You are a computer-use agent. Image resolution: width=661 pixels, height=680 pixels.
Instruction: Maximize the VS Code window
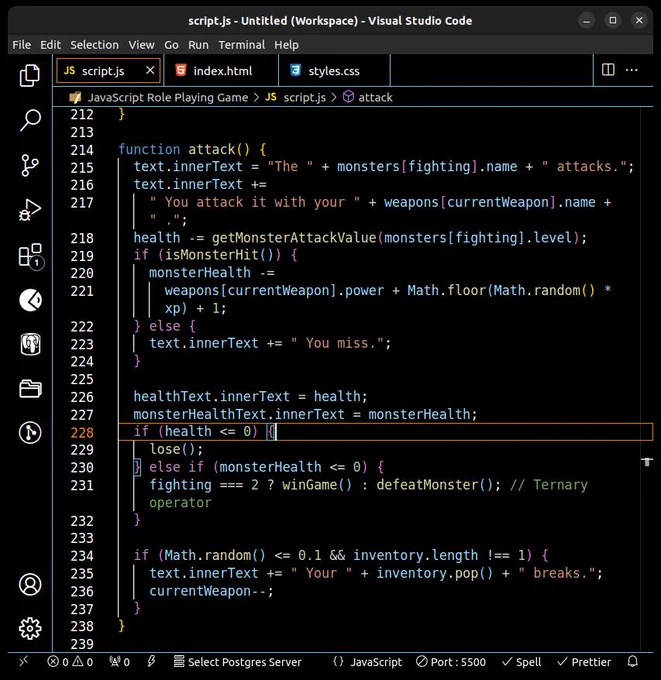tap(613, 20)
